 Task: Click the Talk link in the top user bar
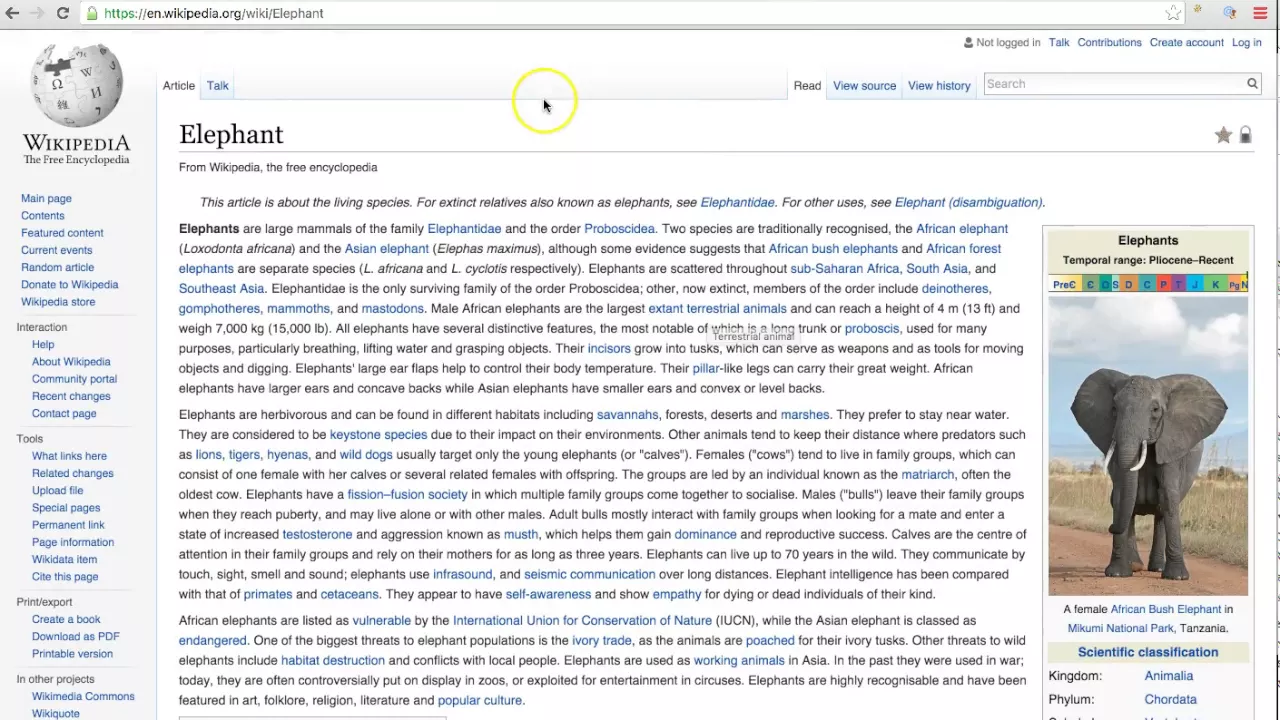click(x=1058, y=42)
